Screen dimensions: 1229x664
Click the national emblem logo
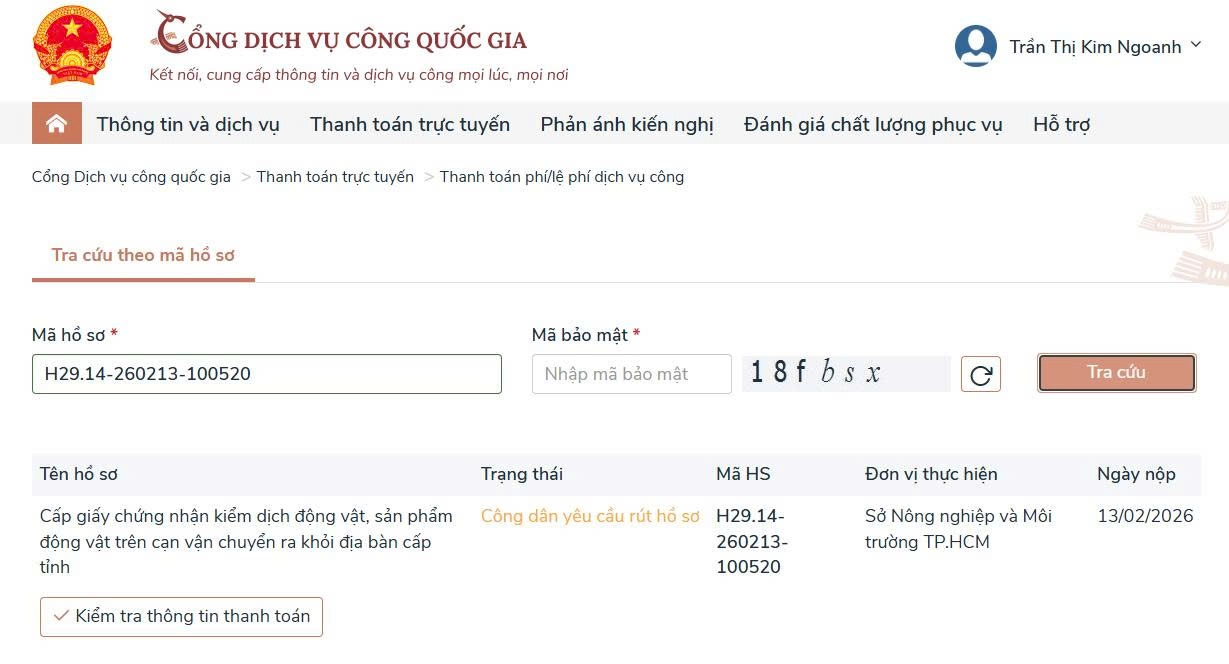(x=72, y=46)
